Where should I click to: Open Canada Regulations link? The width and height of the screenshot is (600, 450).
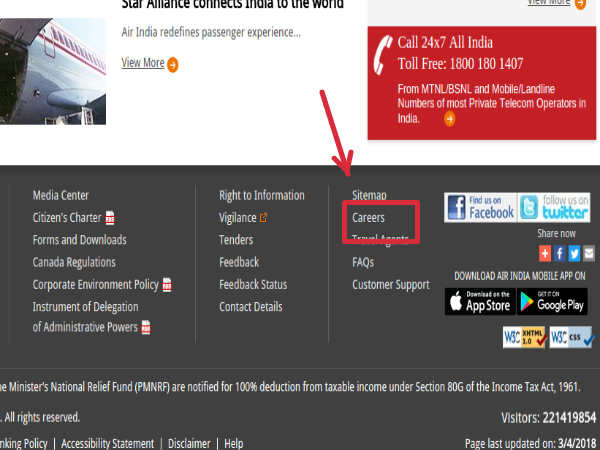point(74,262)
